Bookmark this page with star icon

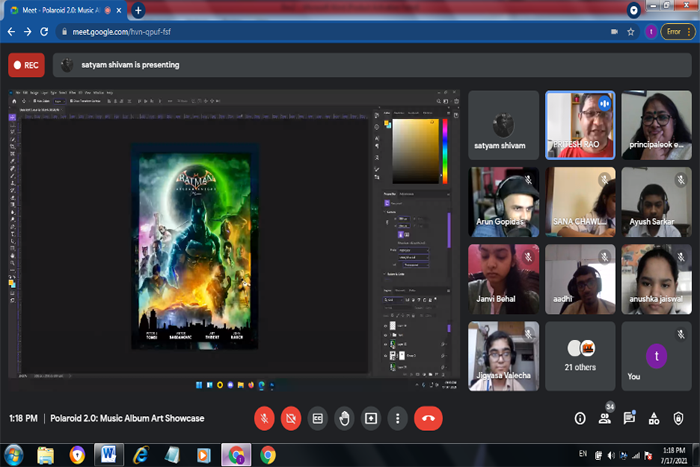point(630,32)
